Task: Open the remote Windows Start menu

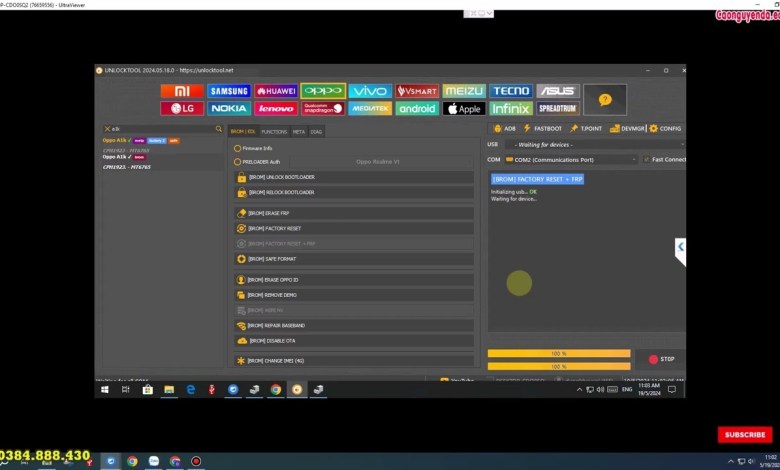Action: pos(104,390)
